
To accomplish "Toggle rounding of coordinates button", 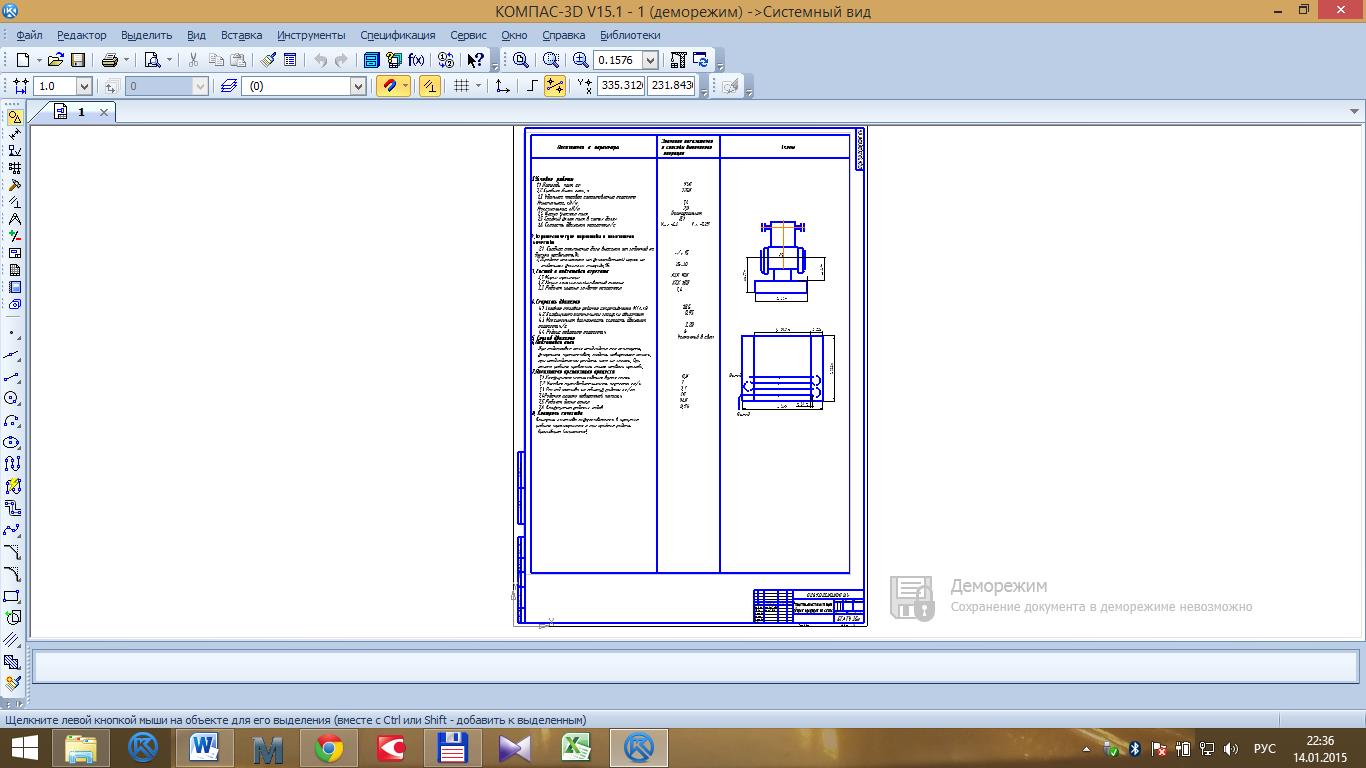I will [x=554, y=86].
